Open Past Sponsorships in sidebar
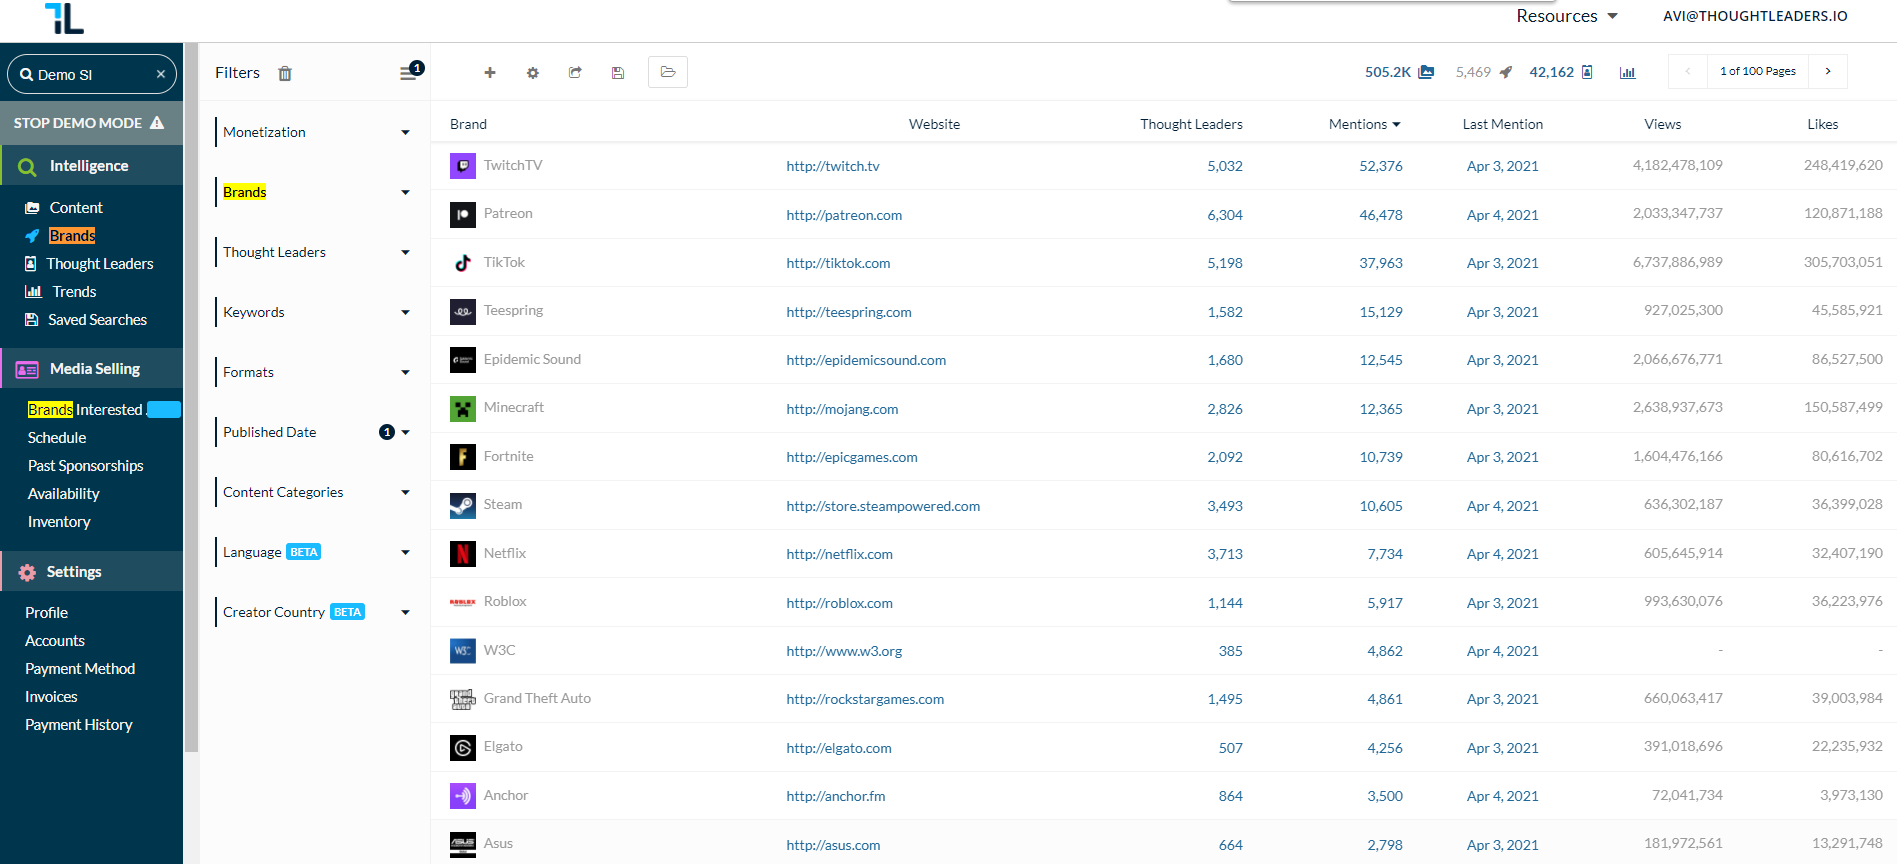This screenshot has width=1897, height=864. click(86, 466)
